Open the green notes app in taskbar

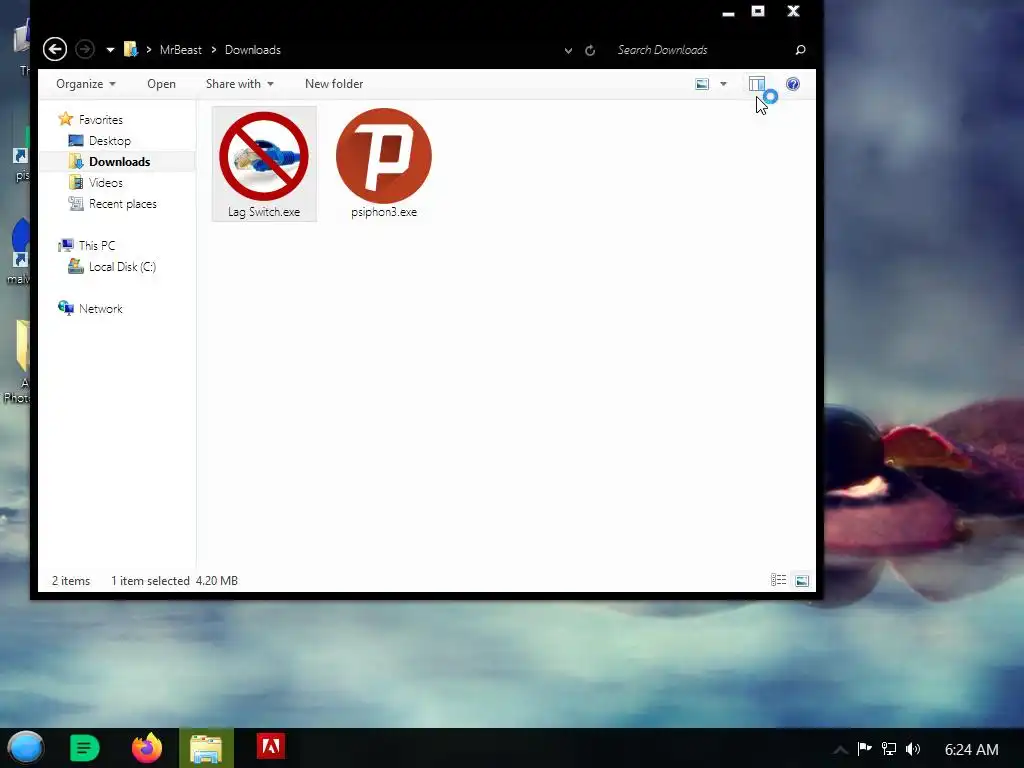84,748
